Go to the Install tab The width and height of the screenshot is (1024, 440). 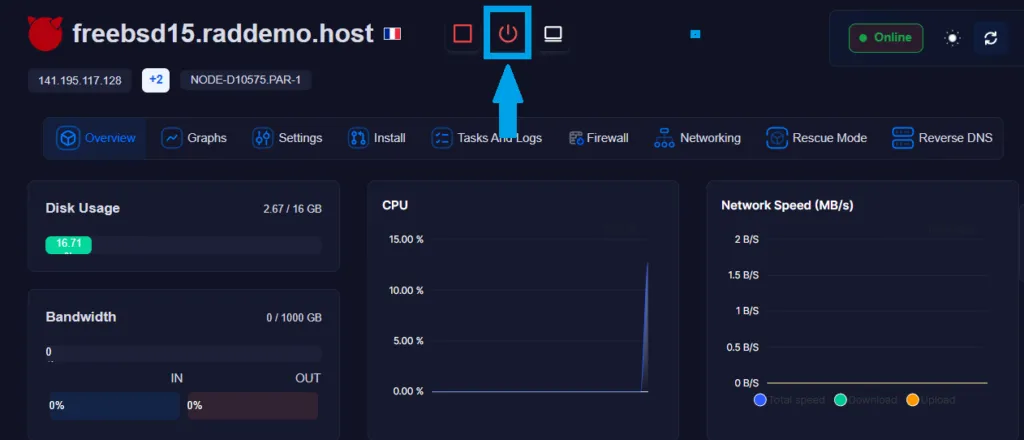click(x=377, y=138)
